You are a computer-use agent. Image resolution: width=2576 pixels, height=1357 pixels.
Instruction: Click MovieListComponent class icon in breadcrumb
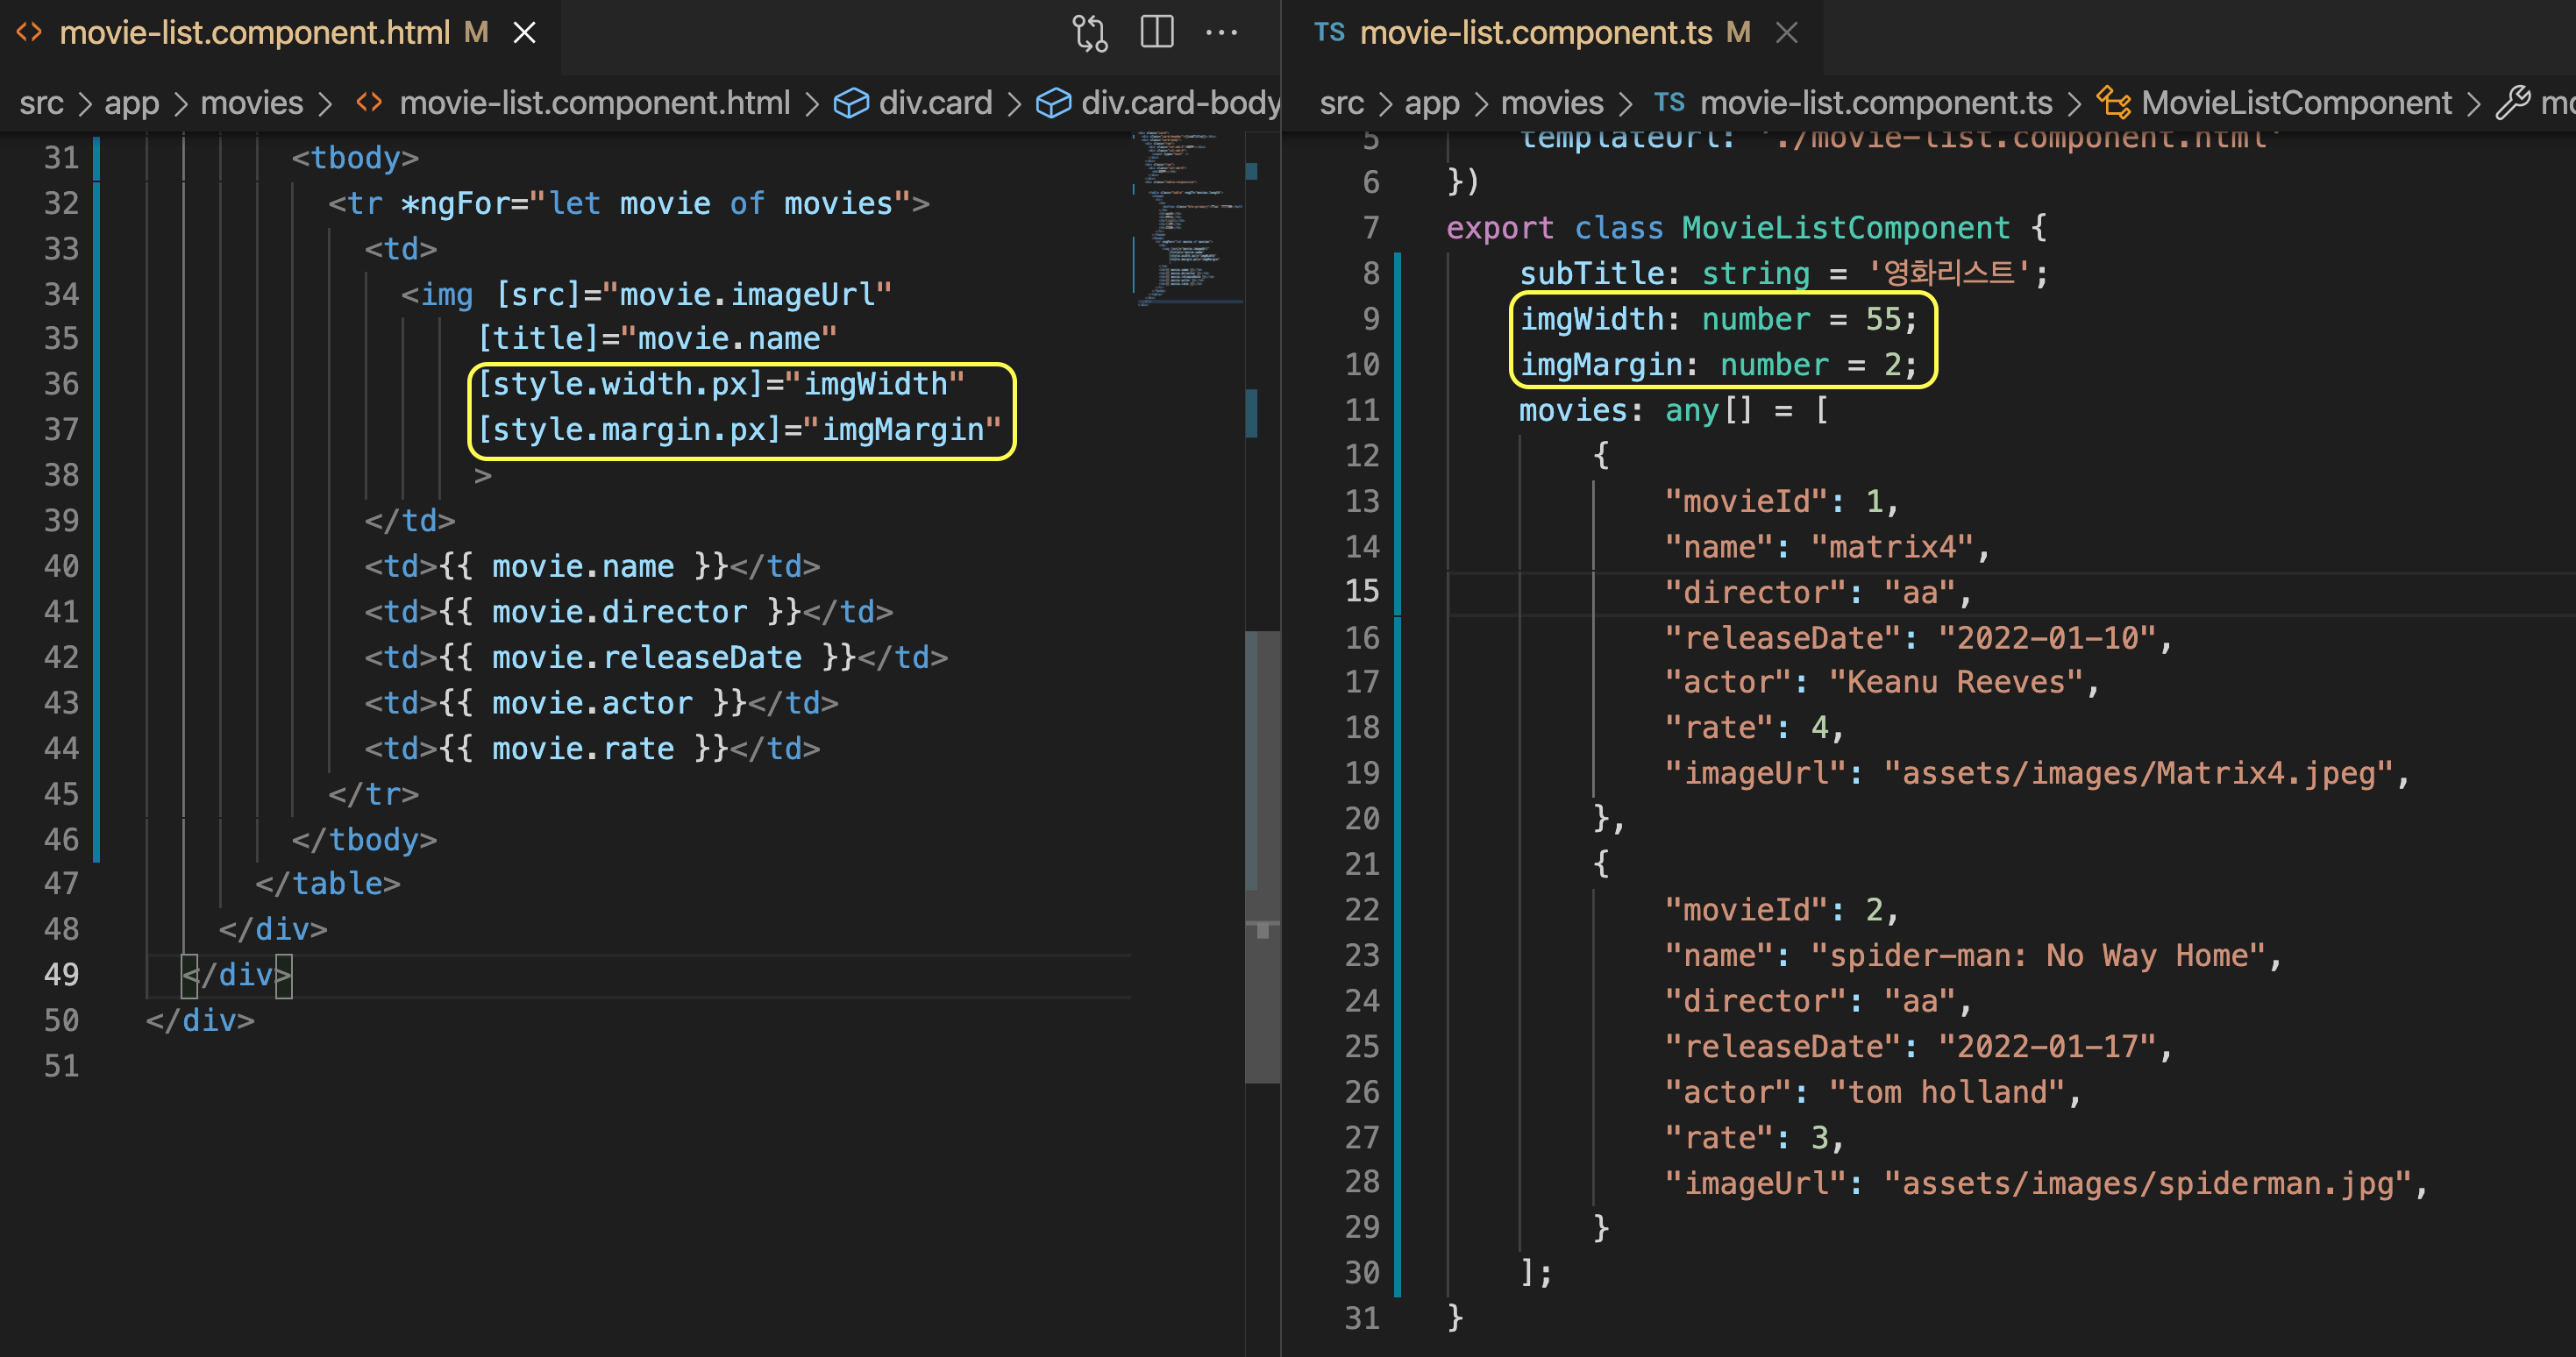2113,103
